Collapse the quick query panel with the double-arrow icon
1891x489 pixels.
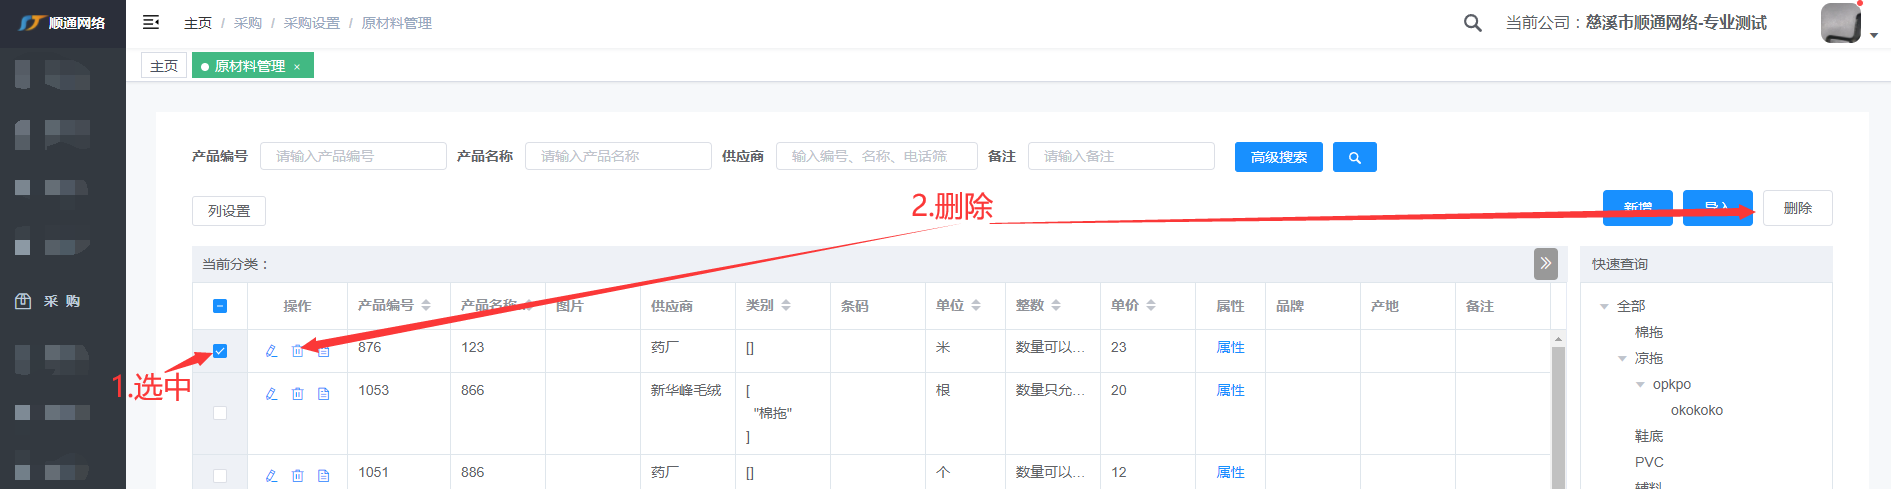(x=1545, y=264)
